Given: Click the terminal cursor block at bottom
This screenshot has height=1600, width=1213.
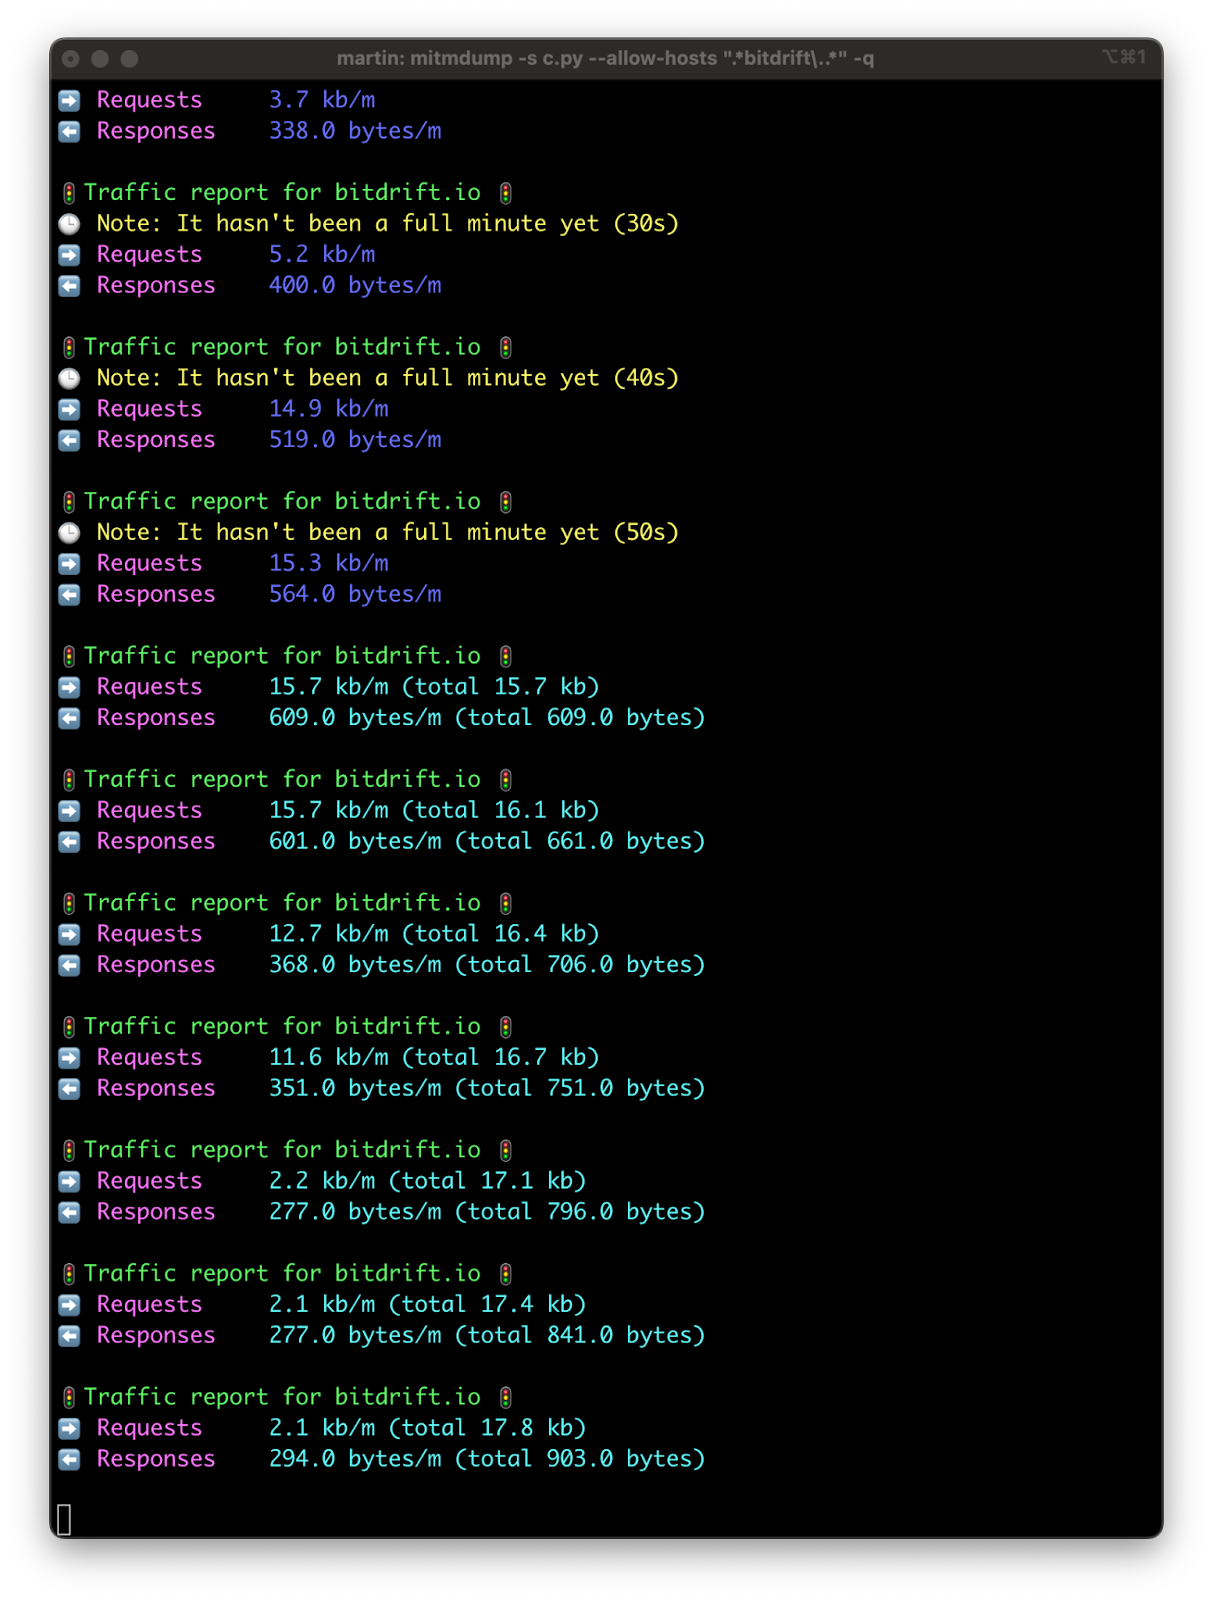Looking at the screenshot, I should [64, 1519].
